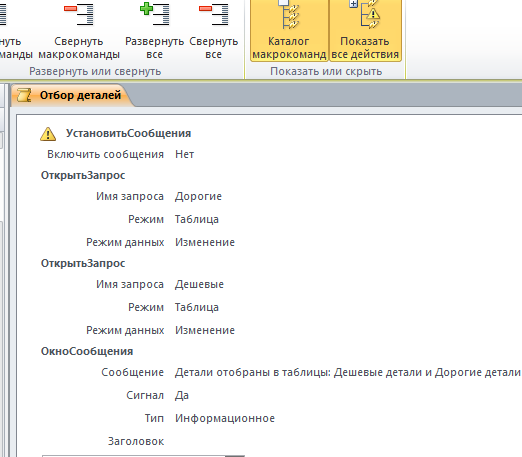522x457 pixels.
Task: Click the warning icon beside УстановитьСообщения
Action: [x=48, y=134]
